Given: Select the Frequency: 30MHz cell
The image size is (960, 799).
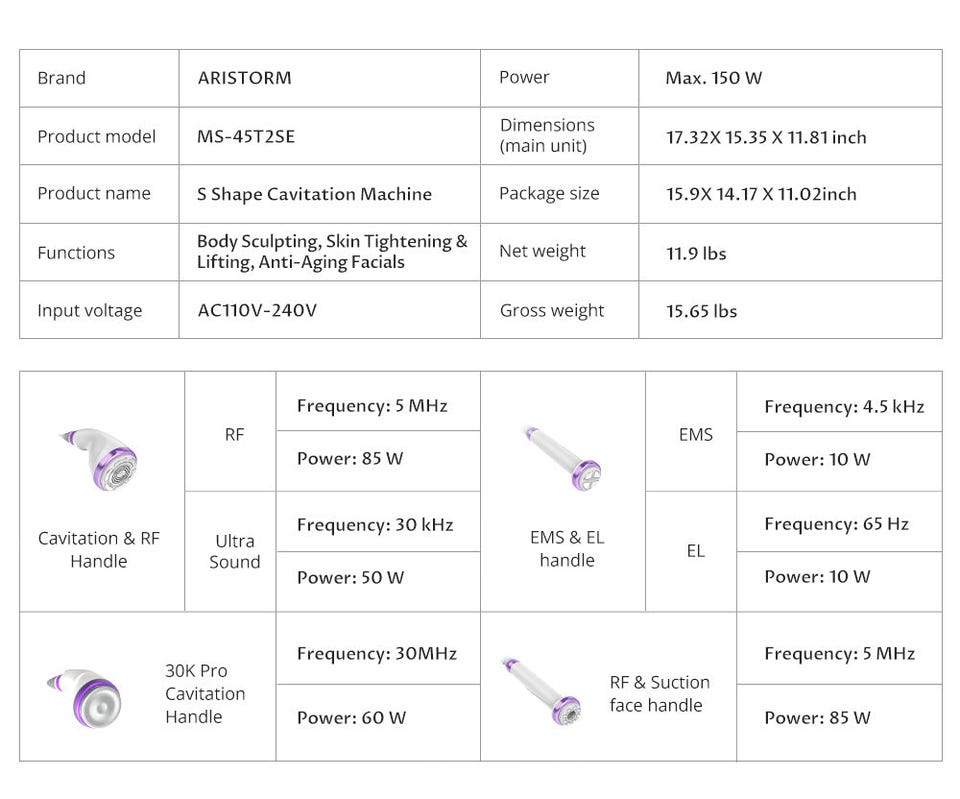Looking at the screenshot, I should tap(377, 653).
